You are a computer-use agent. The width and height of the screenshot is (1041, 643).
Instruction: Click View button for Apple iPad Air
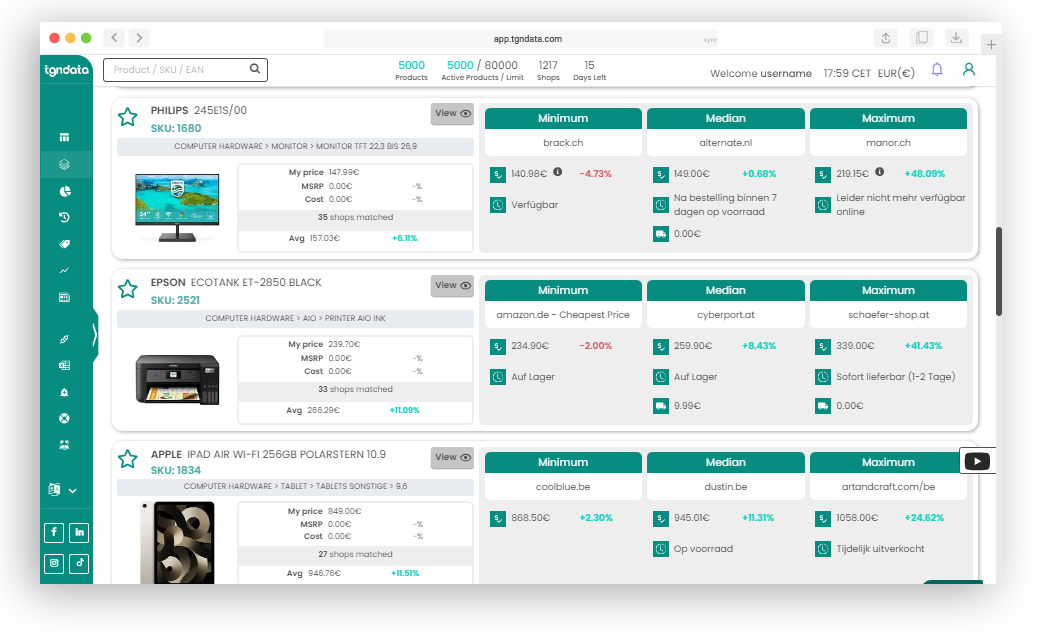pos(453,457)
